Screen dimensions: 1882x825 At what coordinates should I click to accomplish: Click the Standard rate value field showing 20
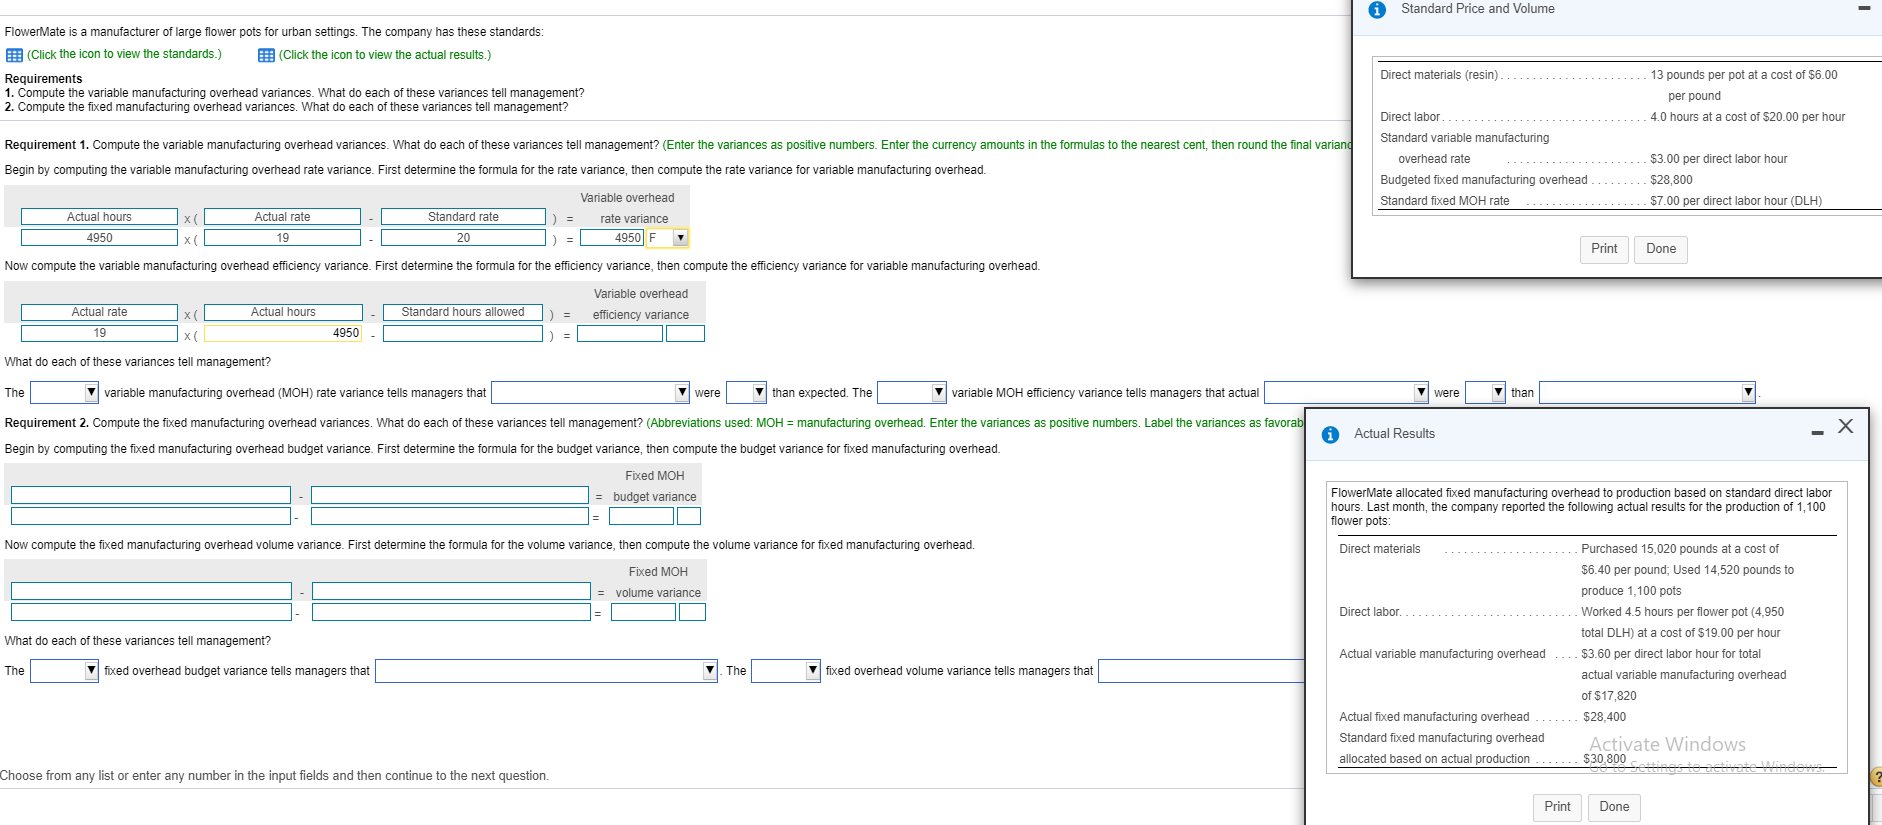[x=463, y=238]
